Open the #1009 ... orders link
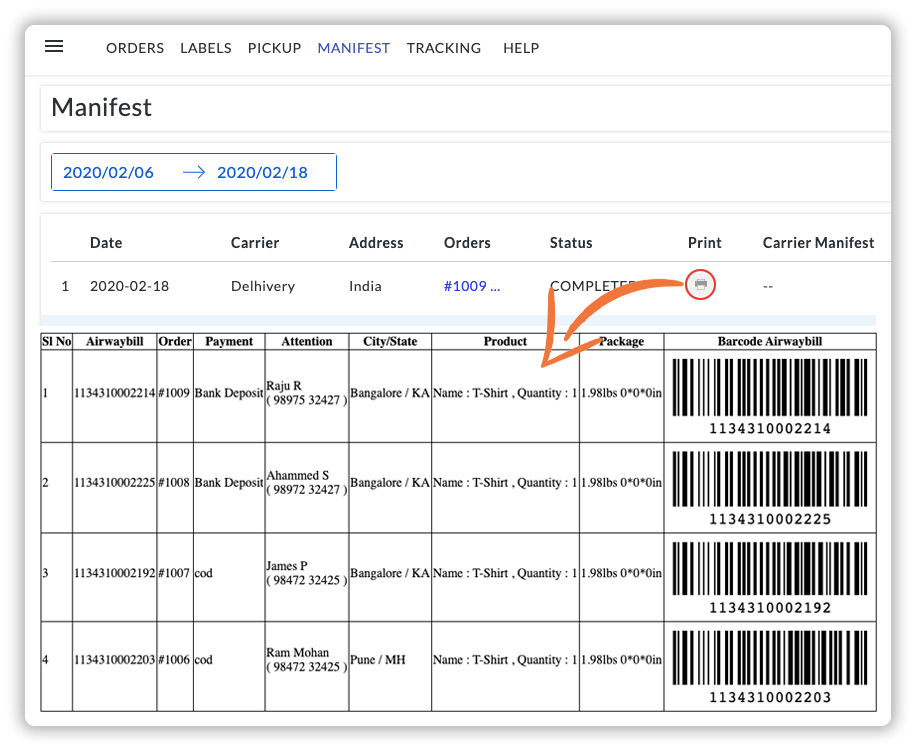The width and height of the screenshot is (915, 749). [x=472, y=286]
